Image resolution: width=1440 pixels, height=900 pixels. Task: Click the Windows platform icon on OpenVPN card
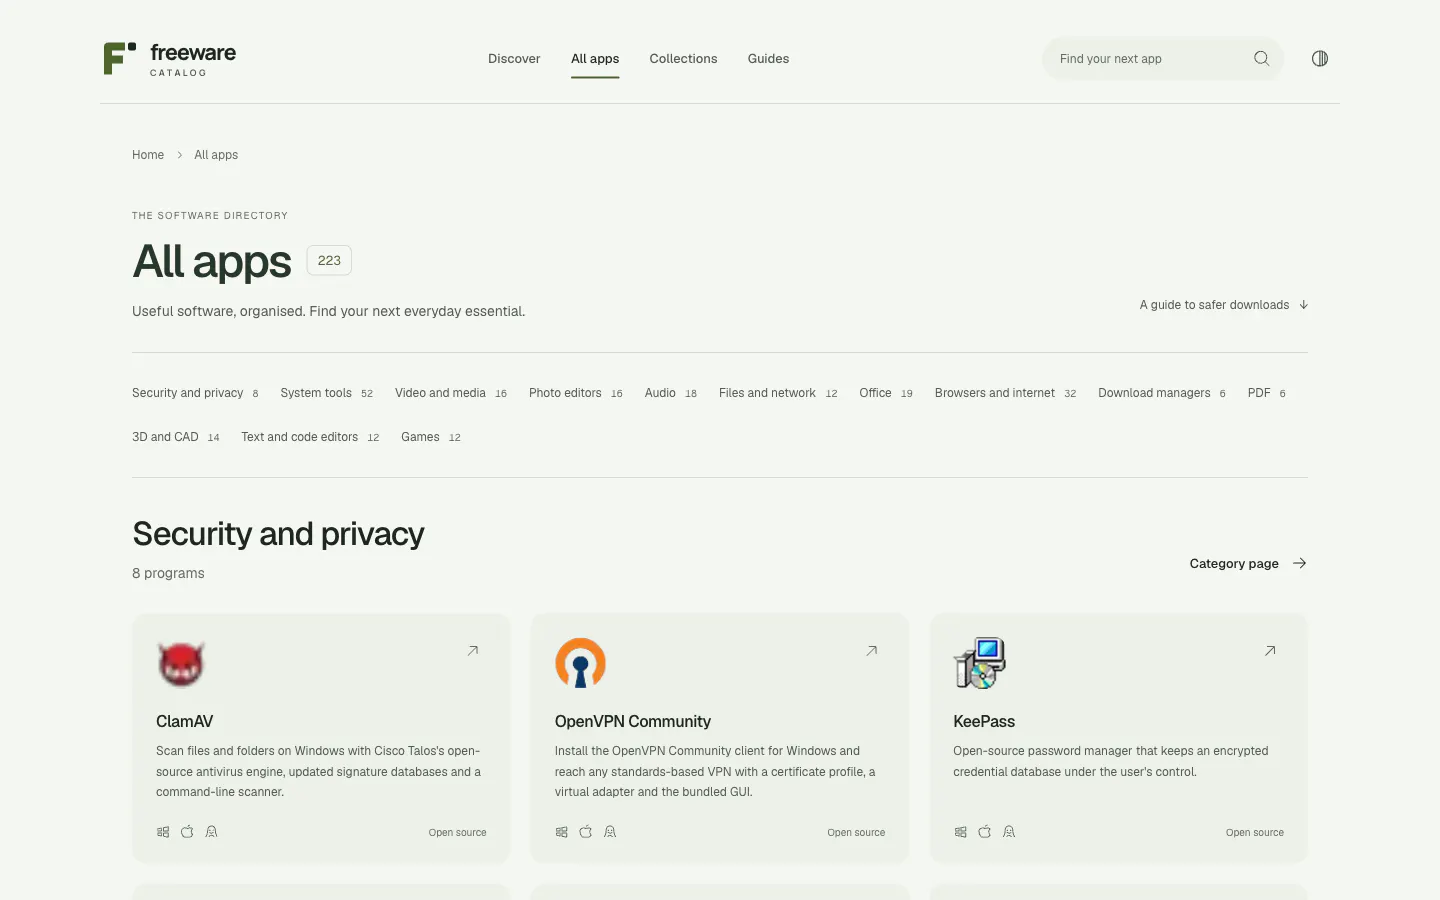(x=562, y=832)
